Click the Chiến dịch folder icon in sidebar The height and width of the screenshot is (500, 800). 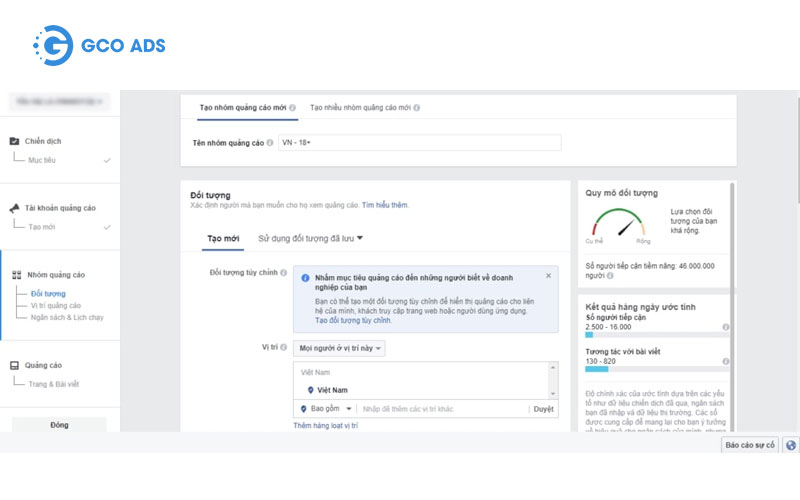click(15, 142)
